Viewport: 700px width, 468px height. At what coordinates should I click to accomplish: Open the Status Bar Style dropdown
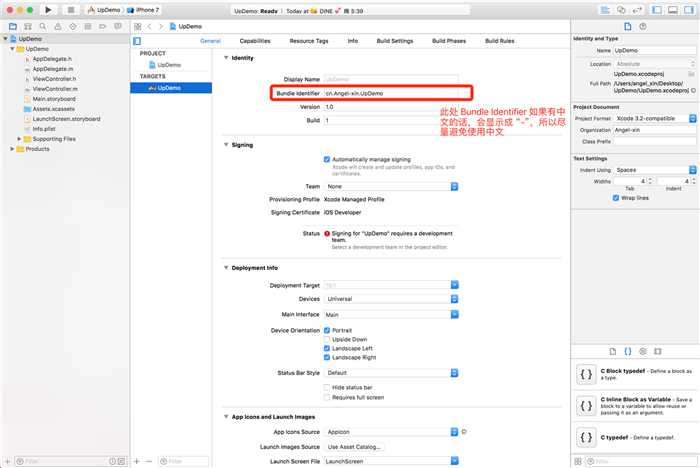pos(391,373)
